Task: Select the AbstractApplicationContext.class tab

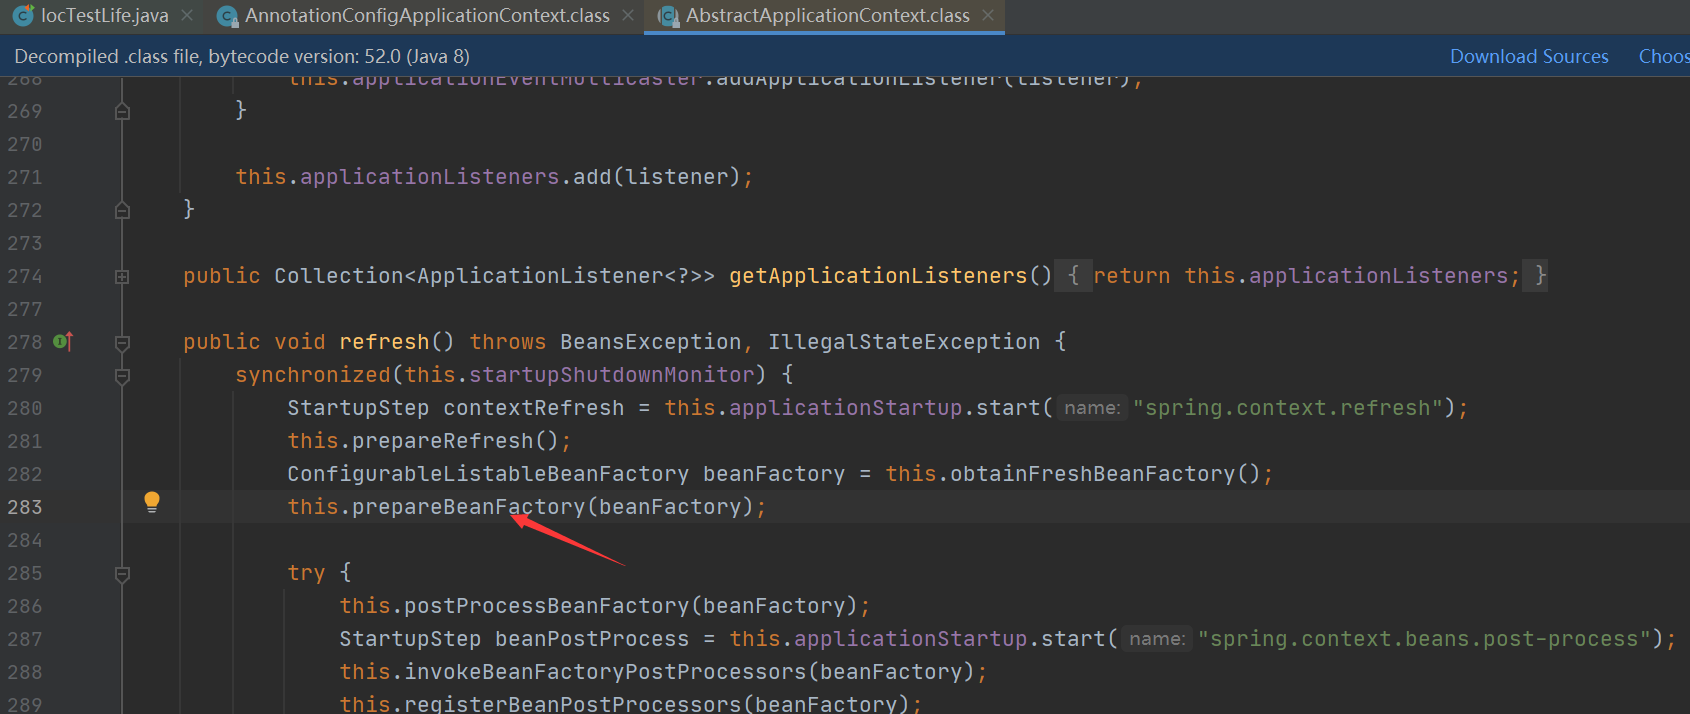Action: [x=827, y=16]
